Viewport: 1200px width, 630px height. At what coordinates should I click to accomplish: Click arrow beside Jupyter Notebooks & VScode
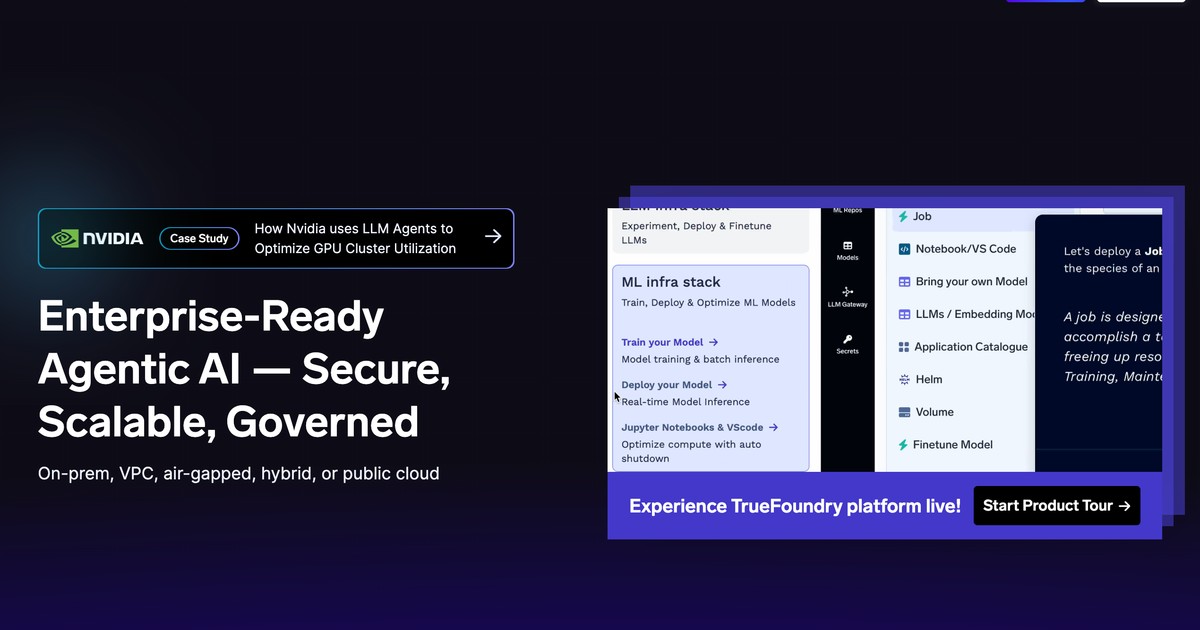[773, 427]
